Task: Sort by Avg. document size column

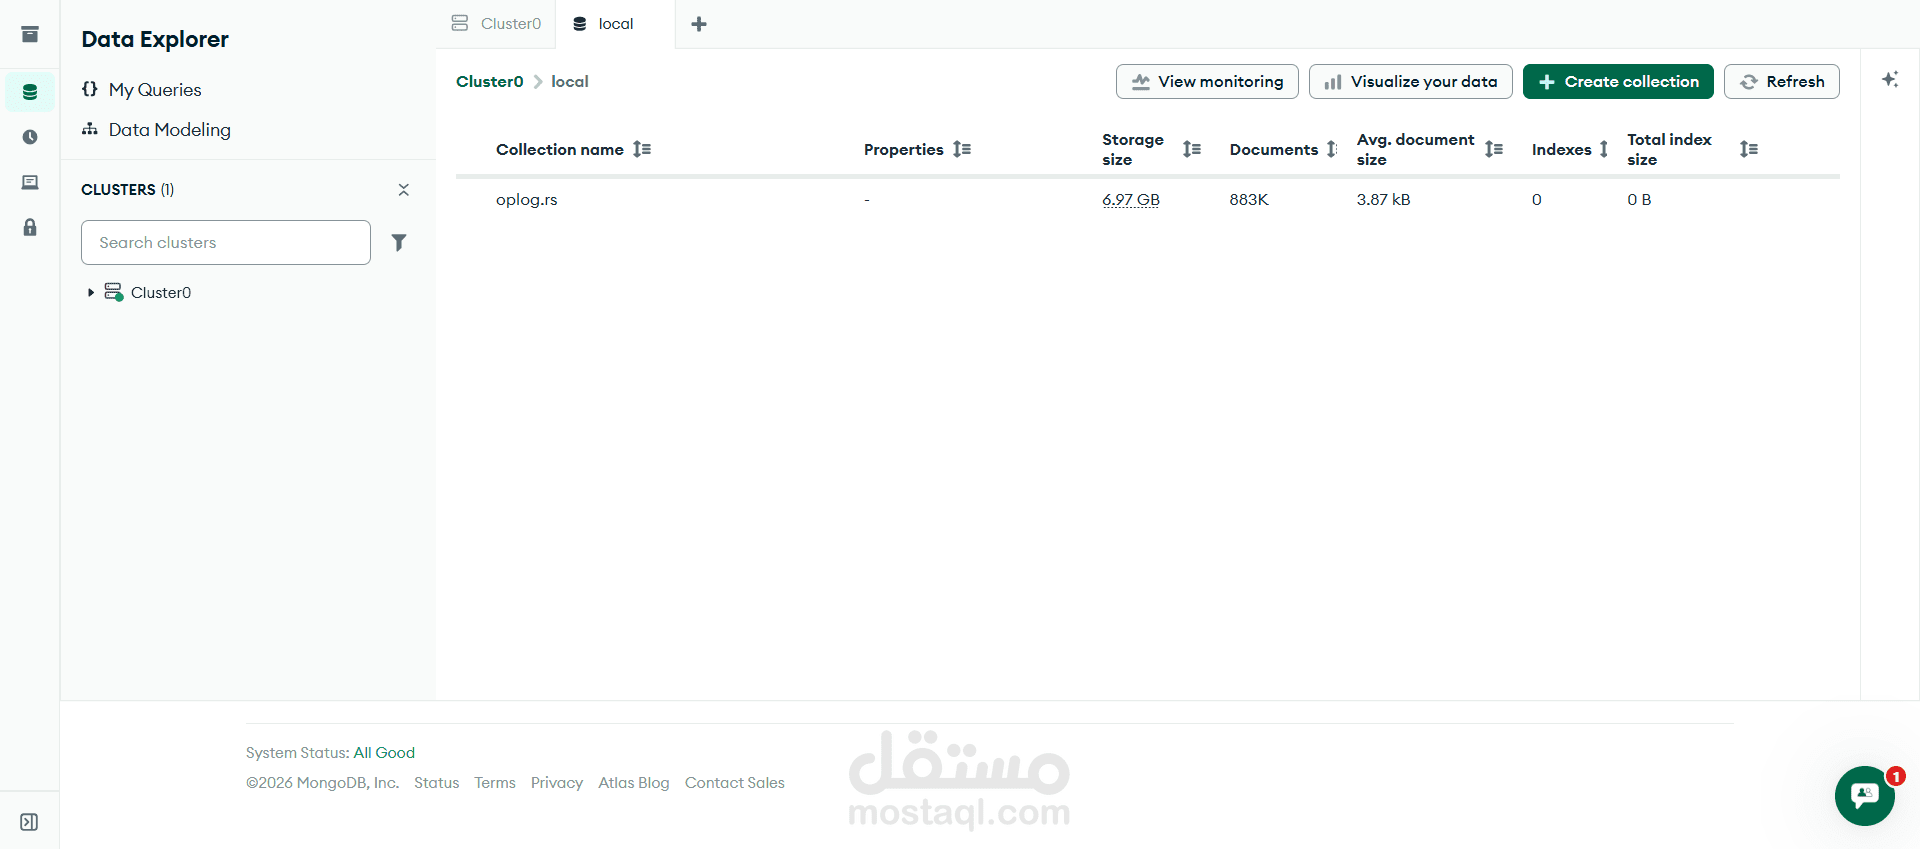Action: tap(1494, 149)
